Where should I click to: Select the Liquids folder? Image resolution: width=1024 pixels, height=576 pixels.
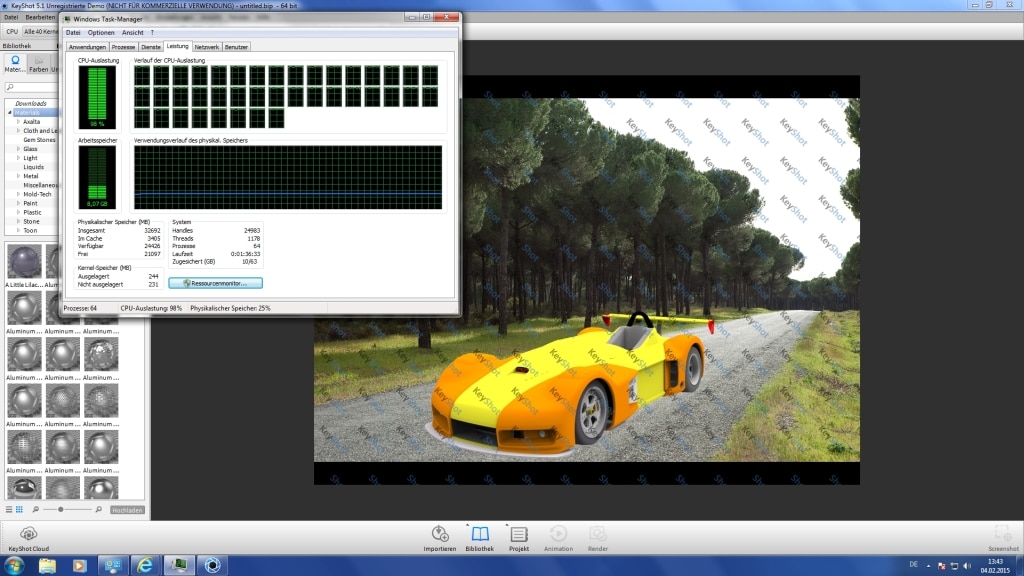pos(33,167)
